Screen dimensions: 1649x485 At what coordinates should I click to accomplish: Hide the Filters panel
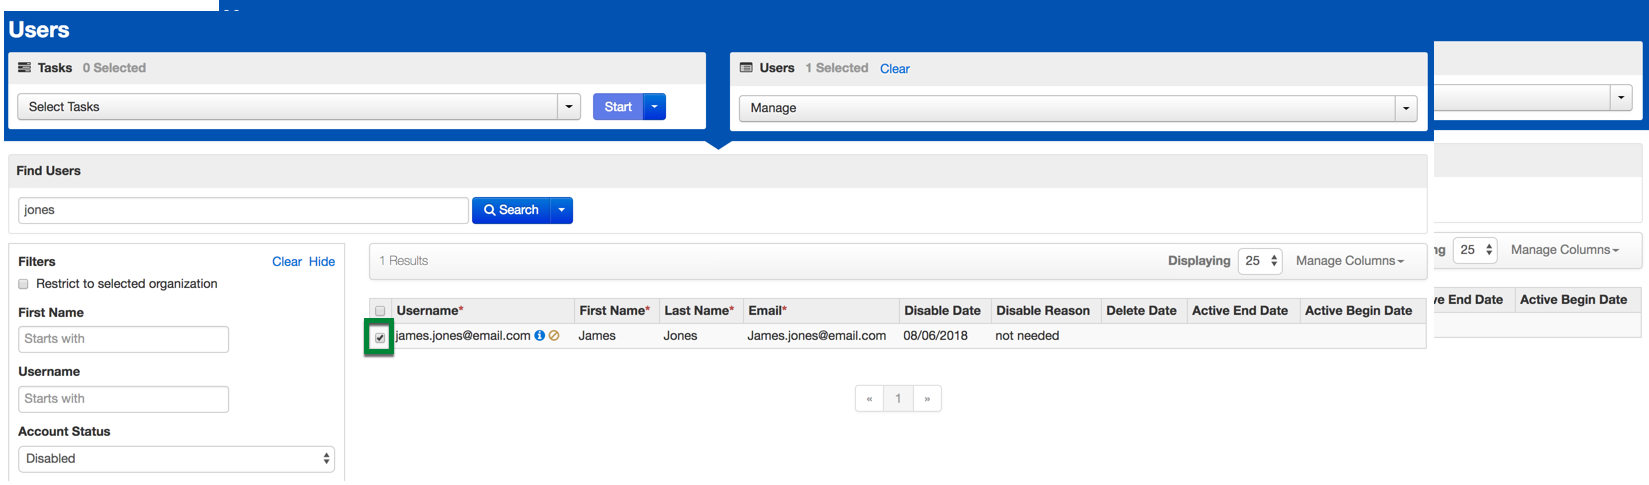pos(322,262)
